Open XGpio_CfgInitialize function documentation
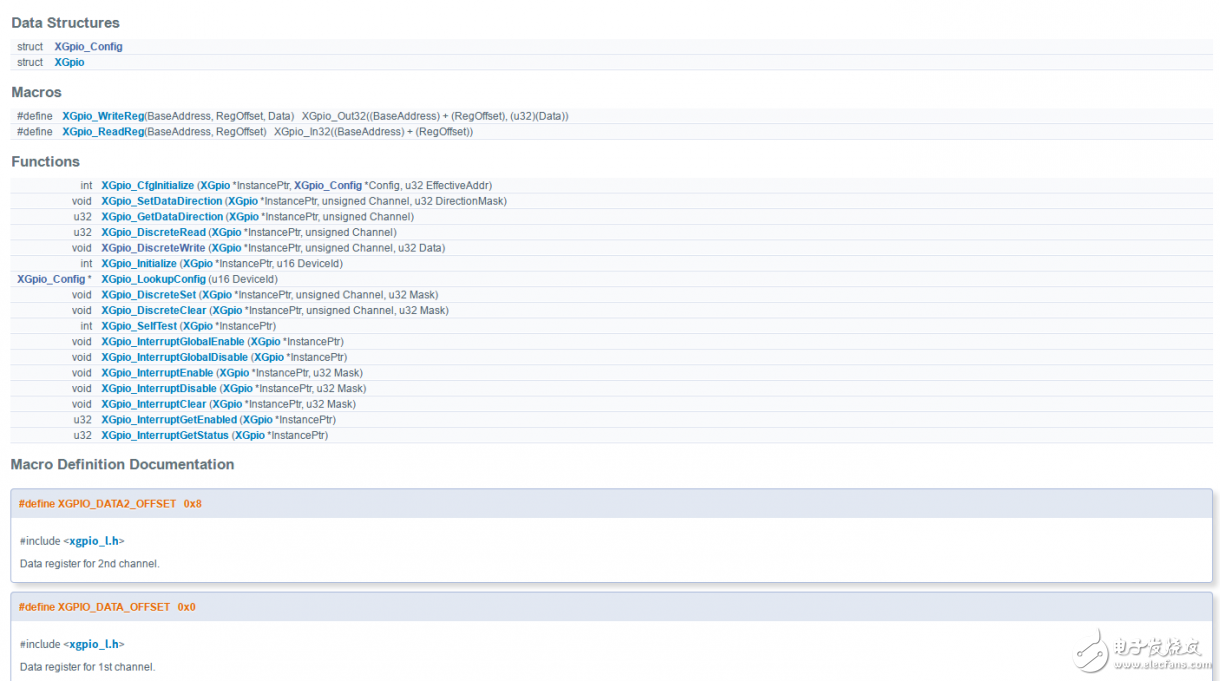The width and height of the screenshot is (1220, 681). [147, 186]
